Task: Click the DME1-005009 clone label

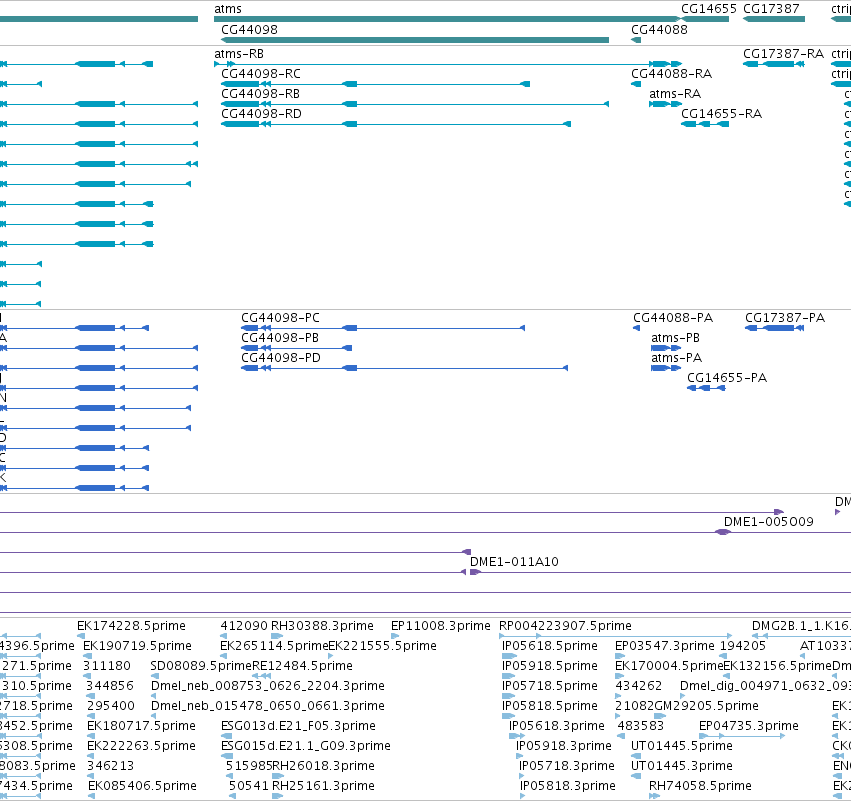Action: pyautogui.click(x=769, y=522)
